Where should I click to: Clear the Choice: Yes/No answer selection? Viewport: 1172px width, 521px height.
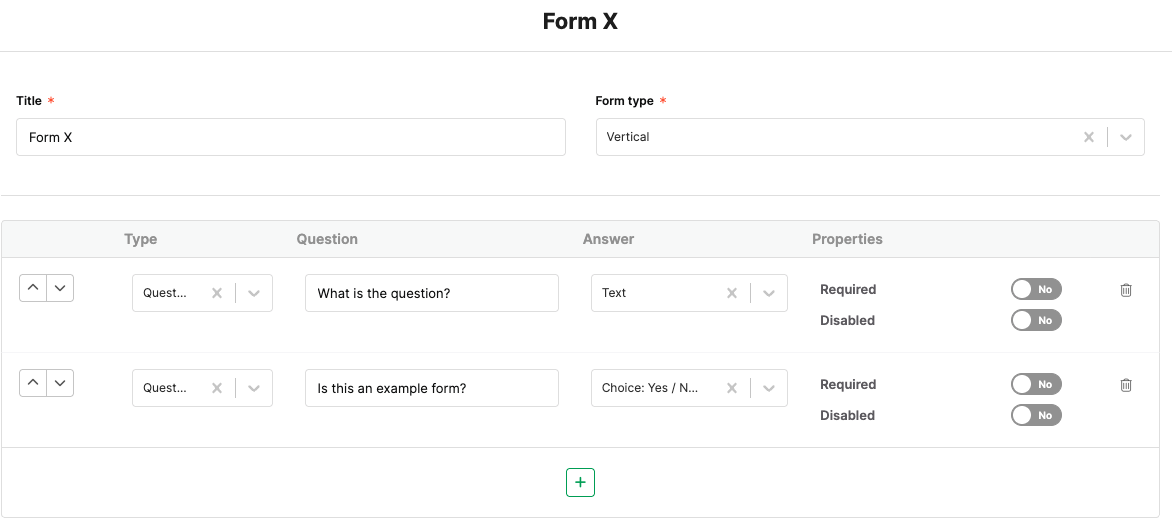tap(732, 388)
